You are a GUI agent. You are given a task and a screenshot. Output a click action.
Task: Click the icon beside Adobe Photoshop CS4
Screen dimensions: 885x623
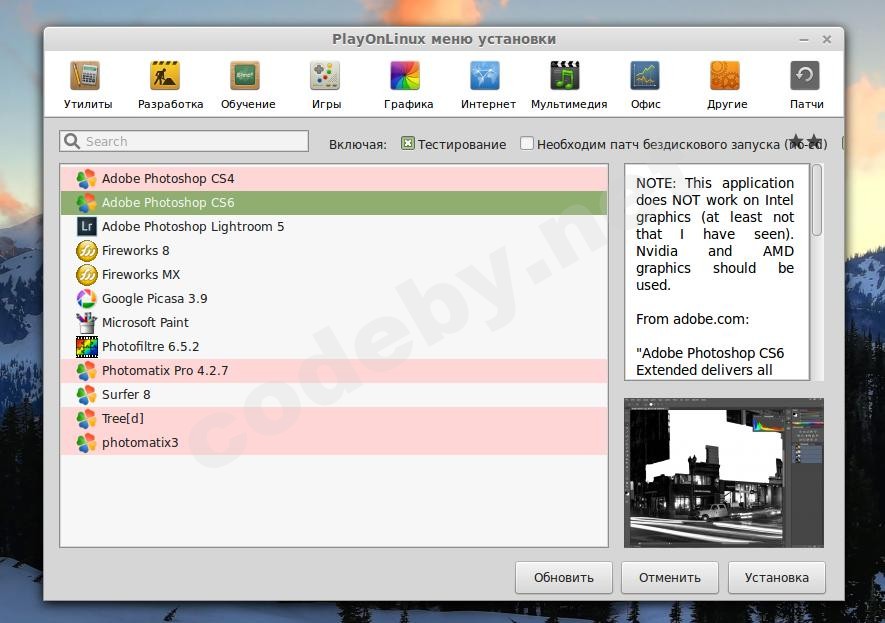point(86,179)
